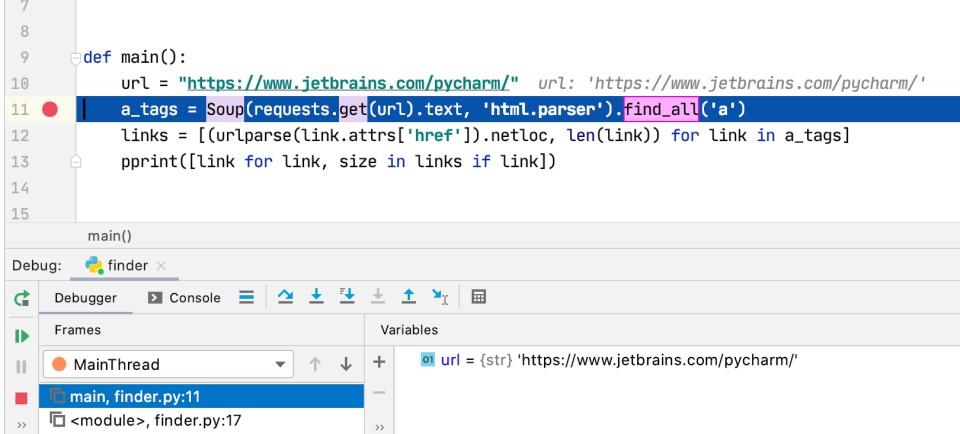960x434 pixels.
Task: Open the Evaluate Expression calculator
Action: (479, 297)
